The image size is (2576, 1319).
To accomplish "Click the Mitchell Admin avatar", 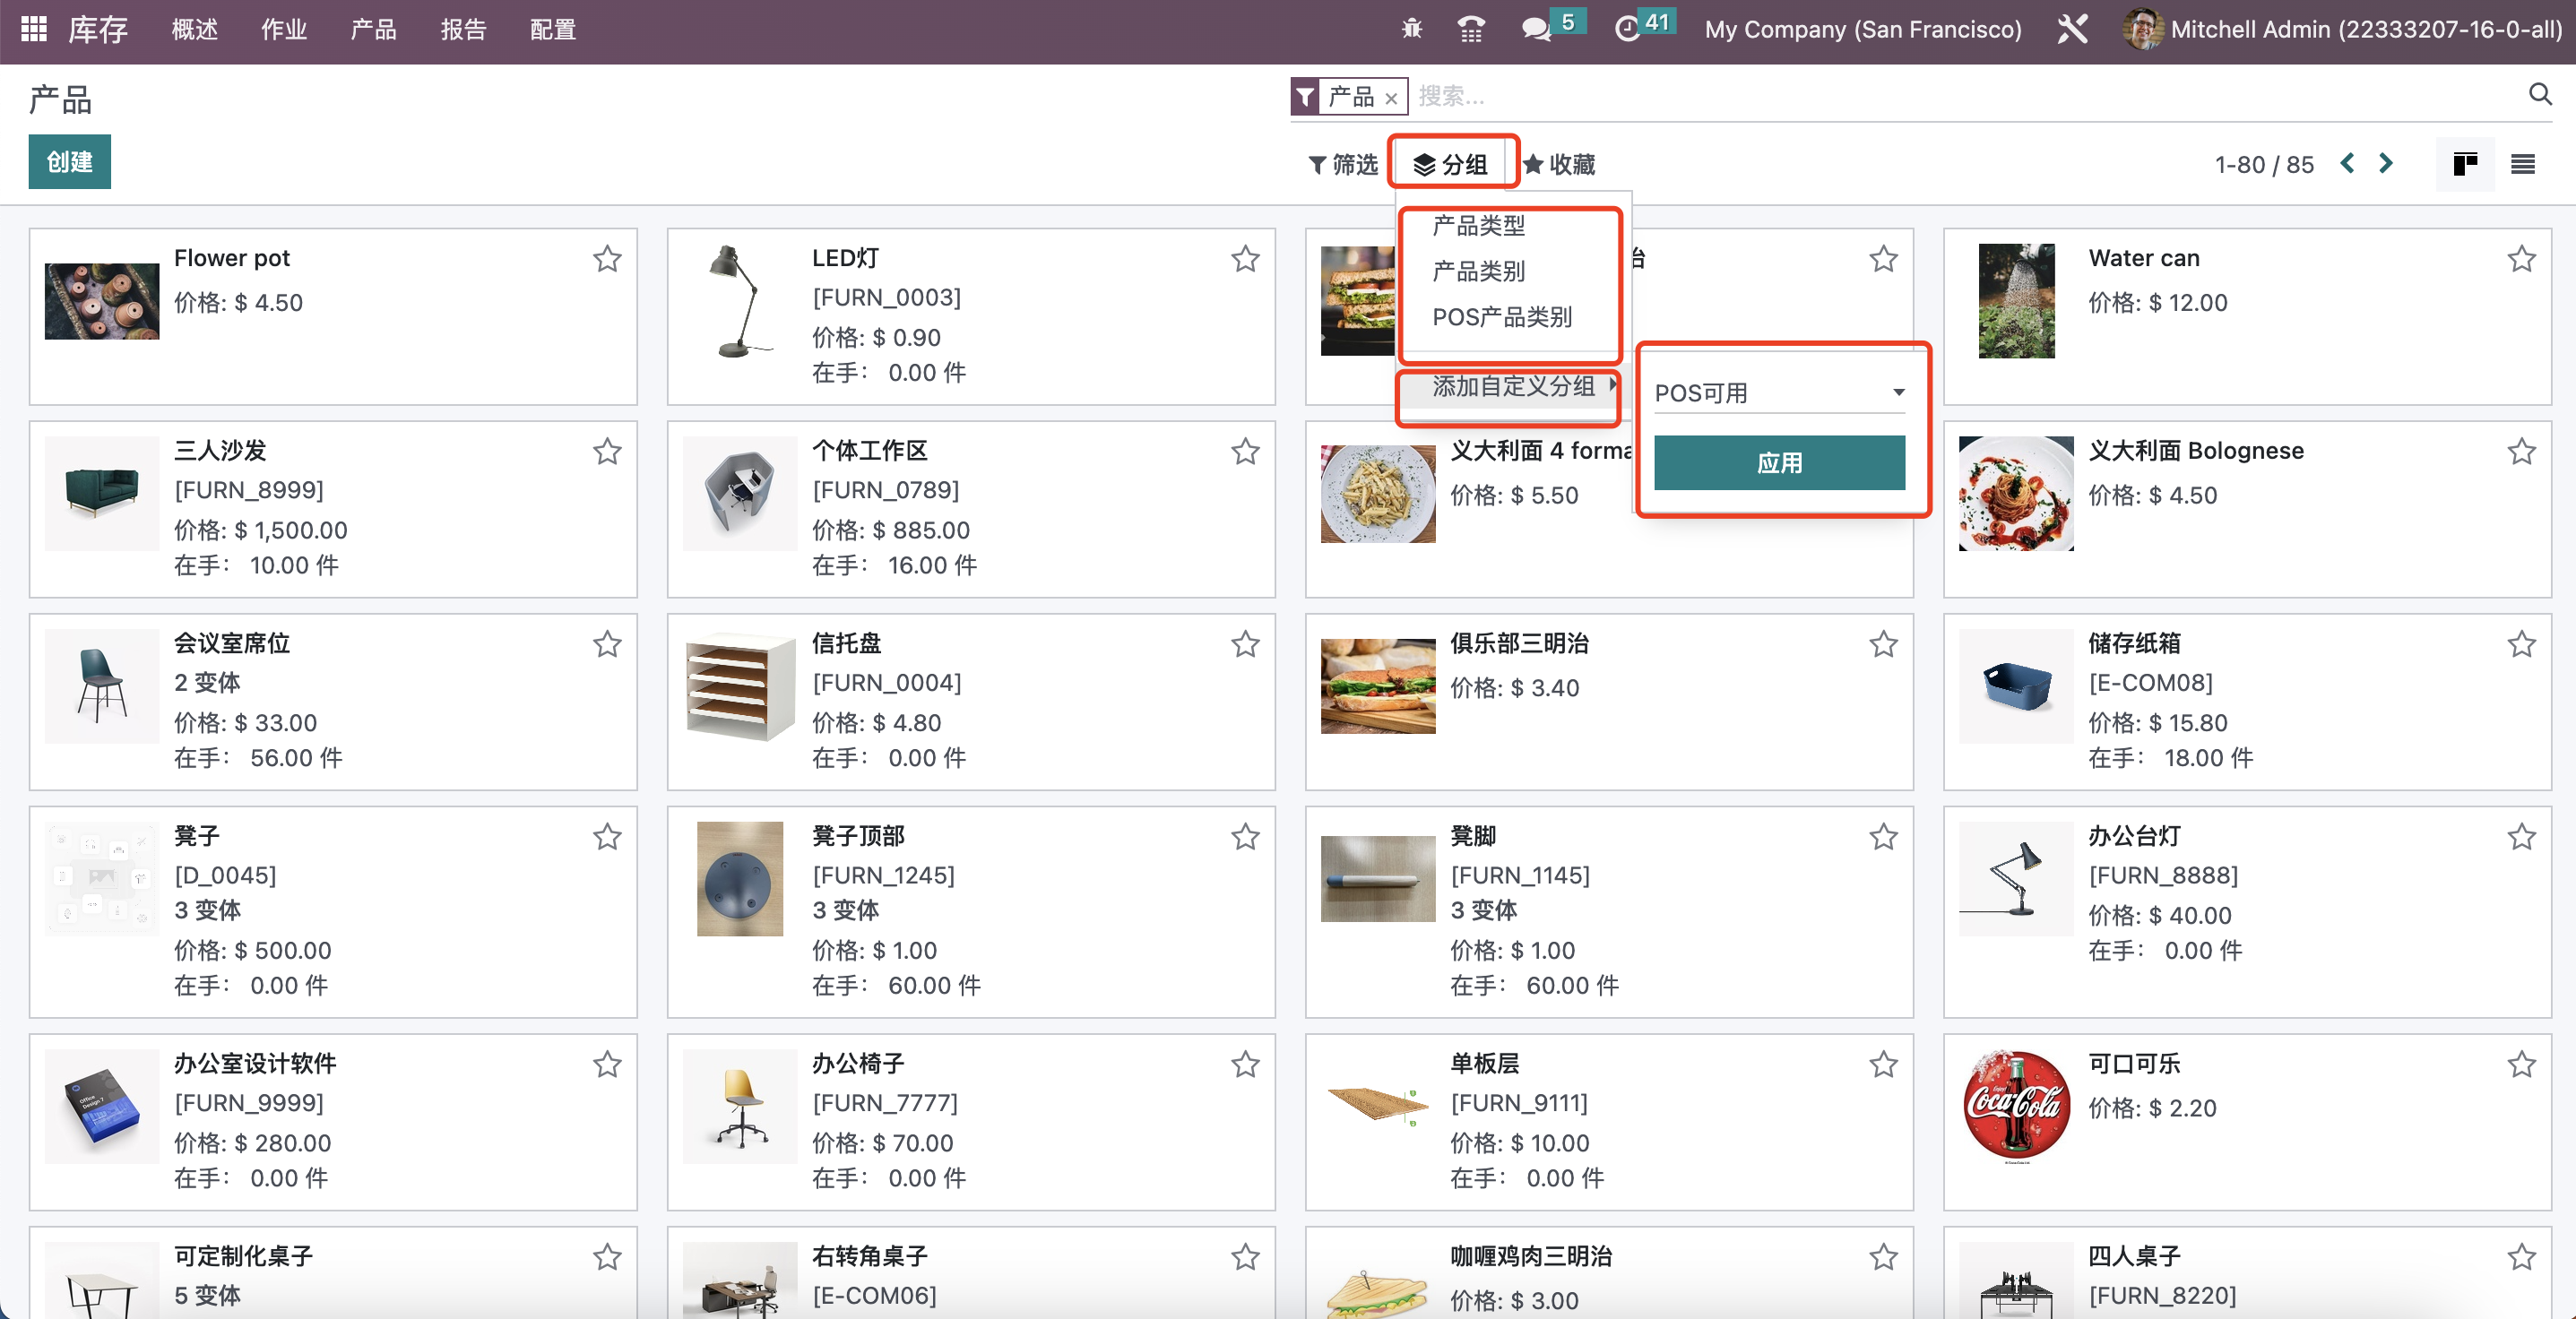I will pos(2141,29).
